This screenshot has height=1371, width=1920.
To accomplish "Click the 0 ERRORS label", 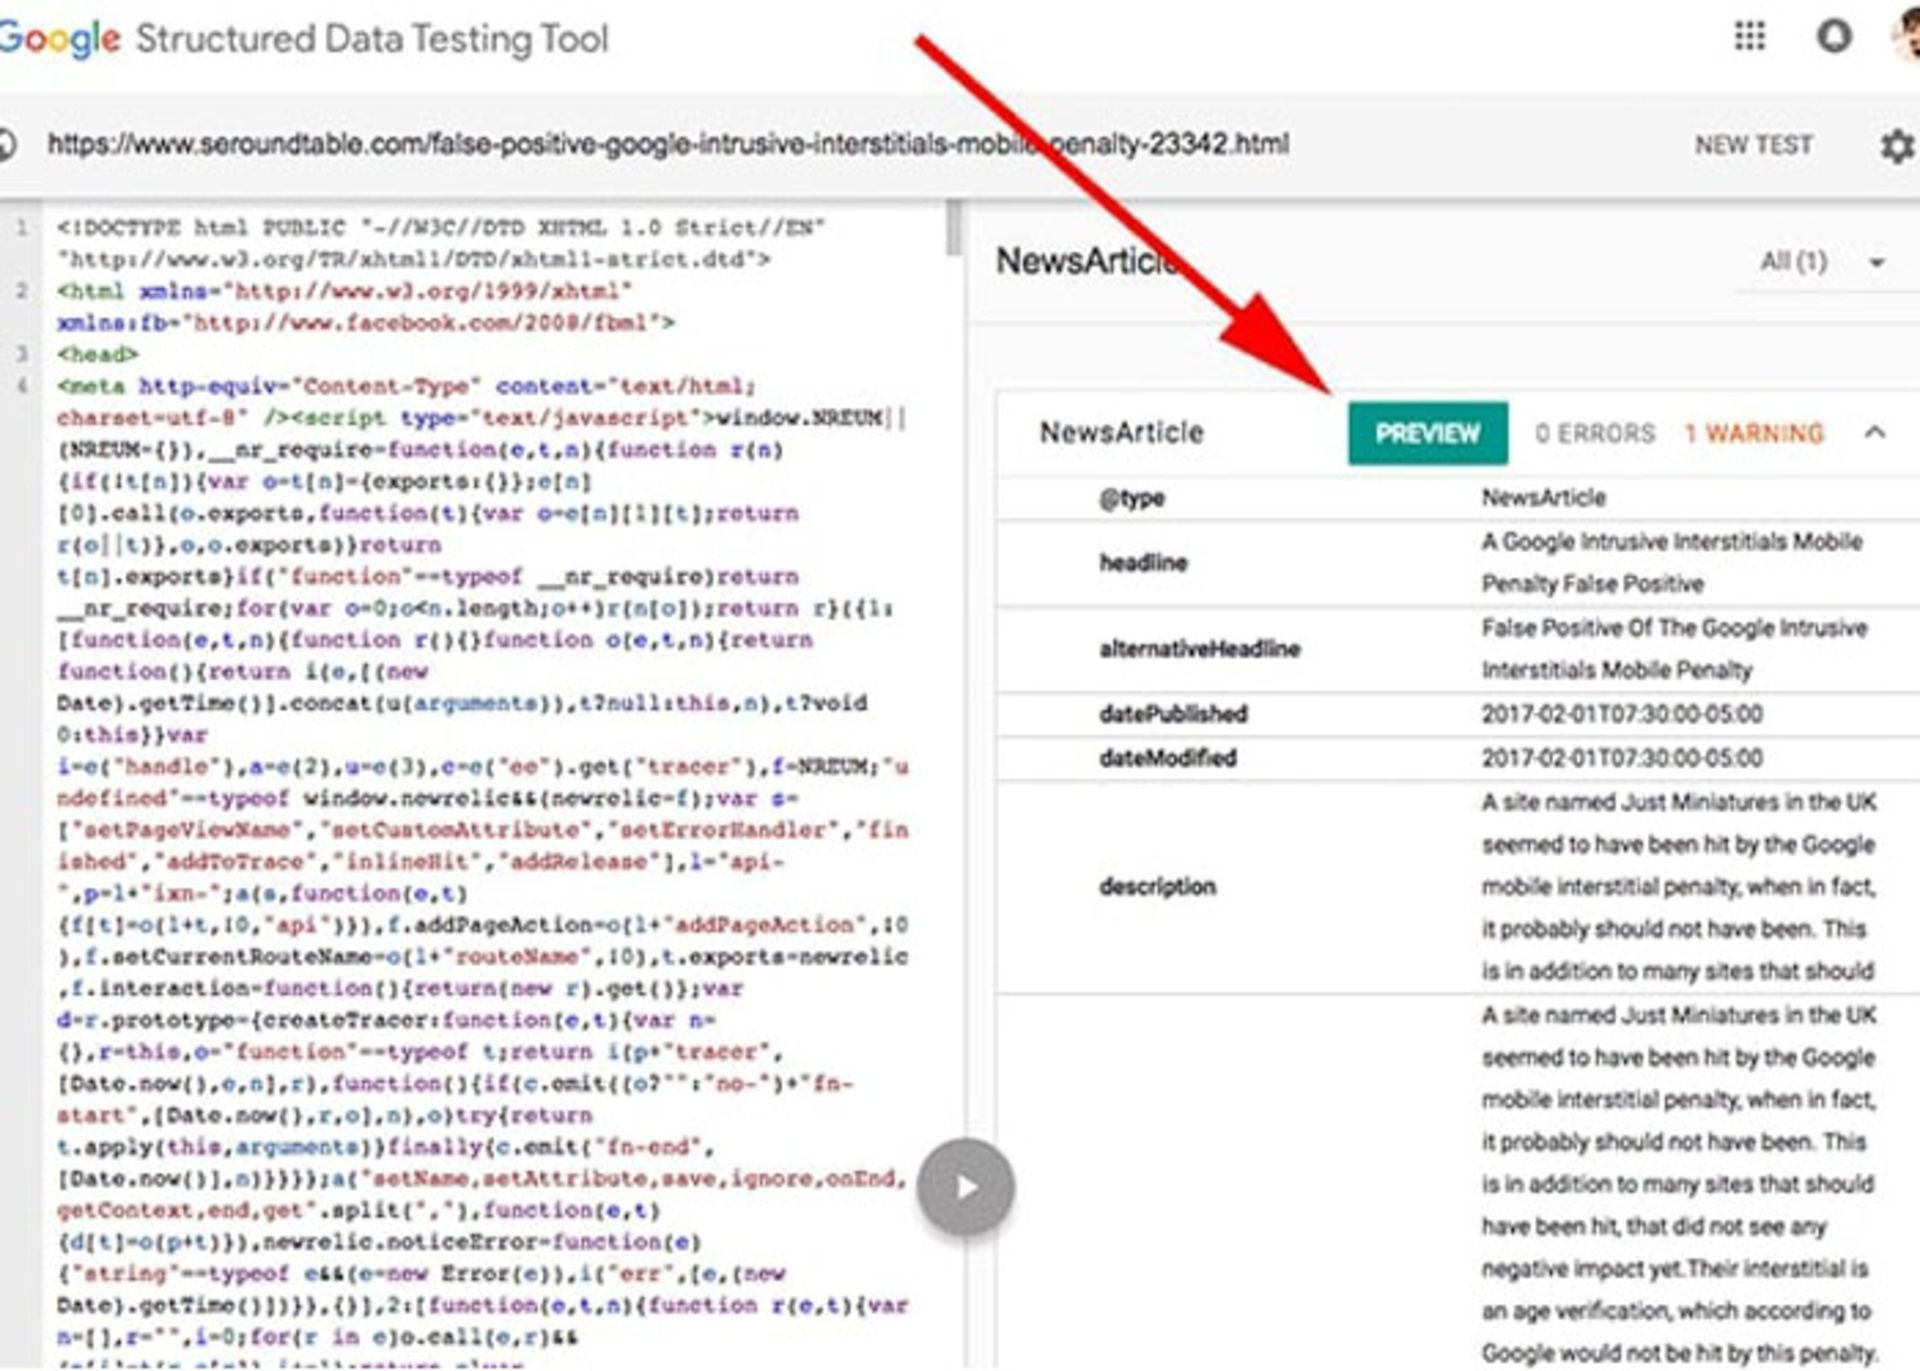I will click(x=1595, y=433).
